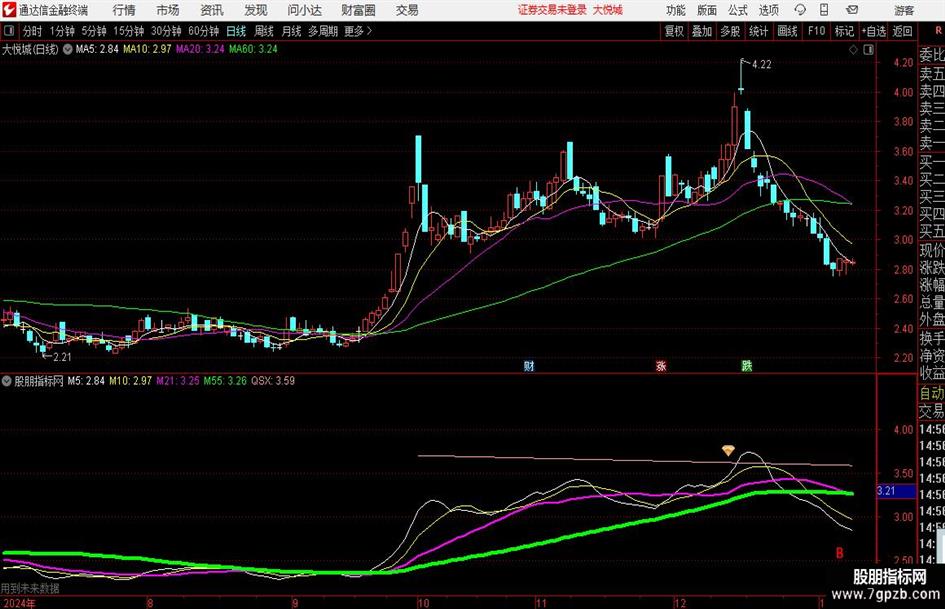The image size is (945, 609).
Task: Click the red R button at top right
Action: (x=938, y=31)
